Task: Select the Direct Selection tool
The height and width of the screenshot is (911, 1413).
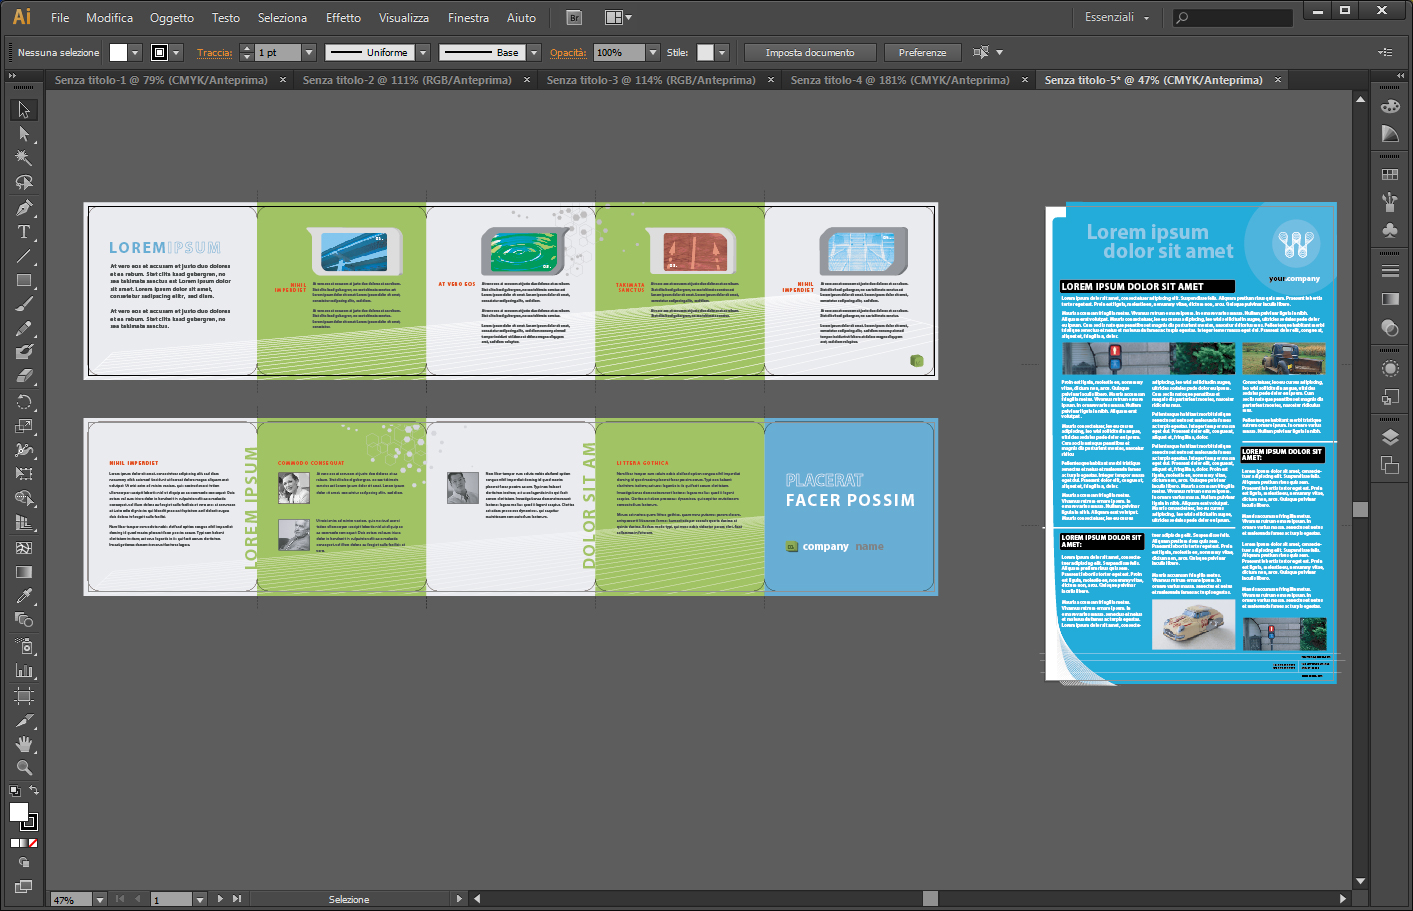Action: 24,134
